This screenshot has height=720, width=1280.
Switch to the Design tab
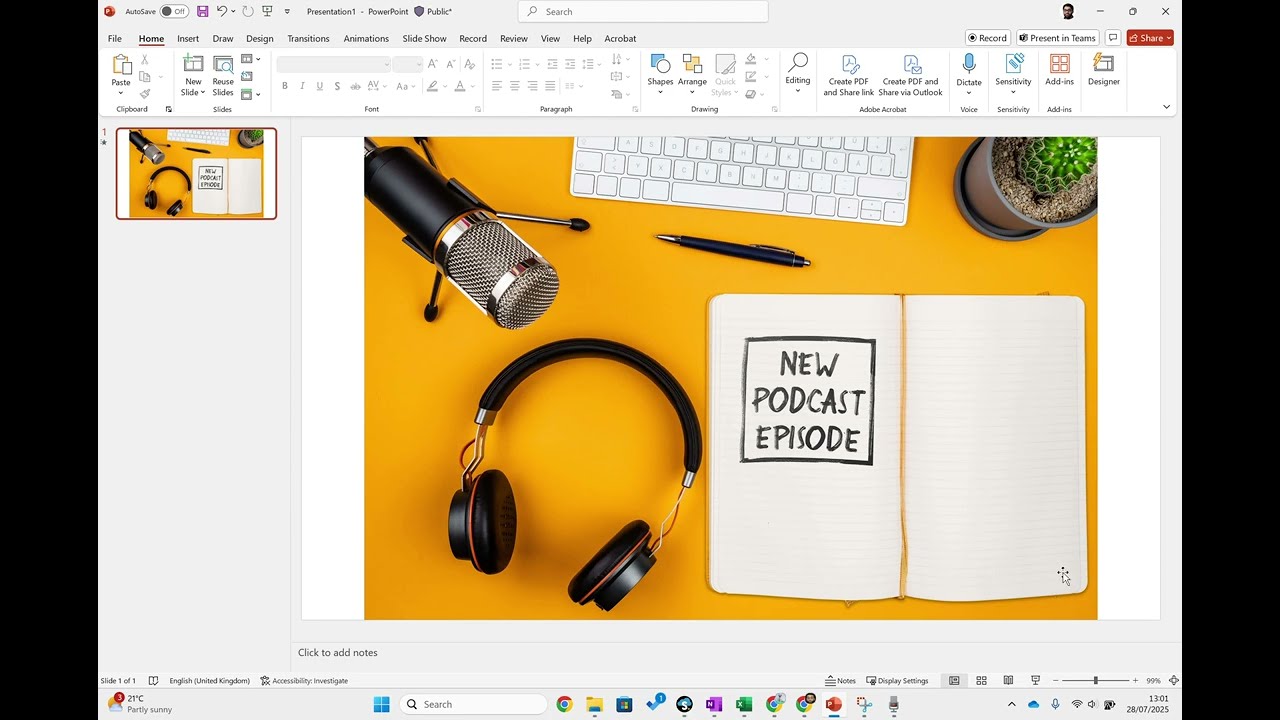(260, 39)
